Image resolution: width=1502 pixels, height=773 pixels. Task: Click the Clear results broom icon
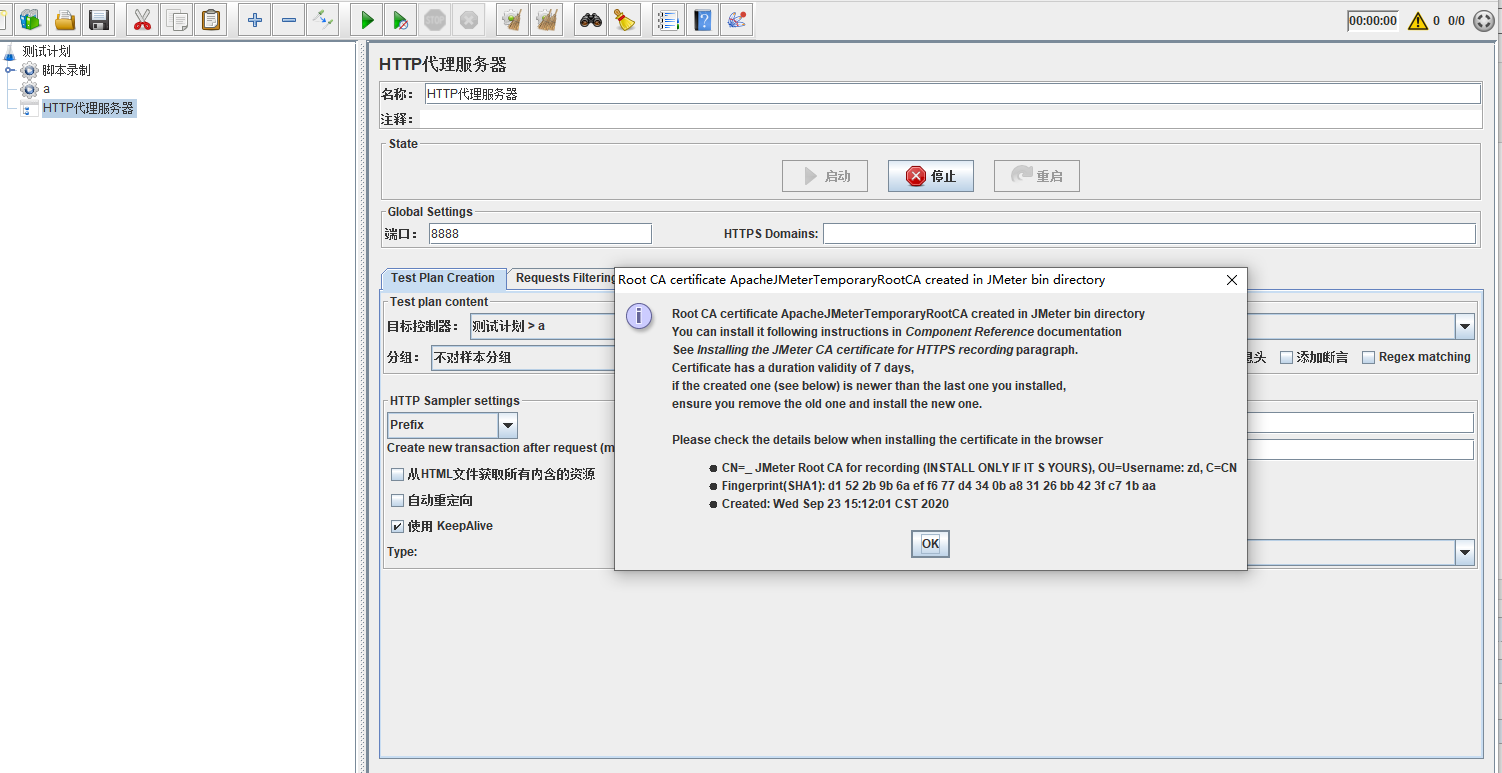(x=513, y=19)
